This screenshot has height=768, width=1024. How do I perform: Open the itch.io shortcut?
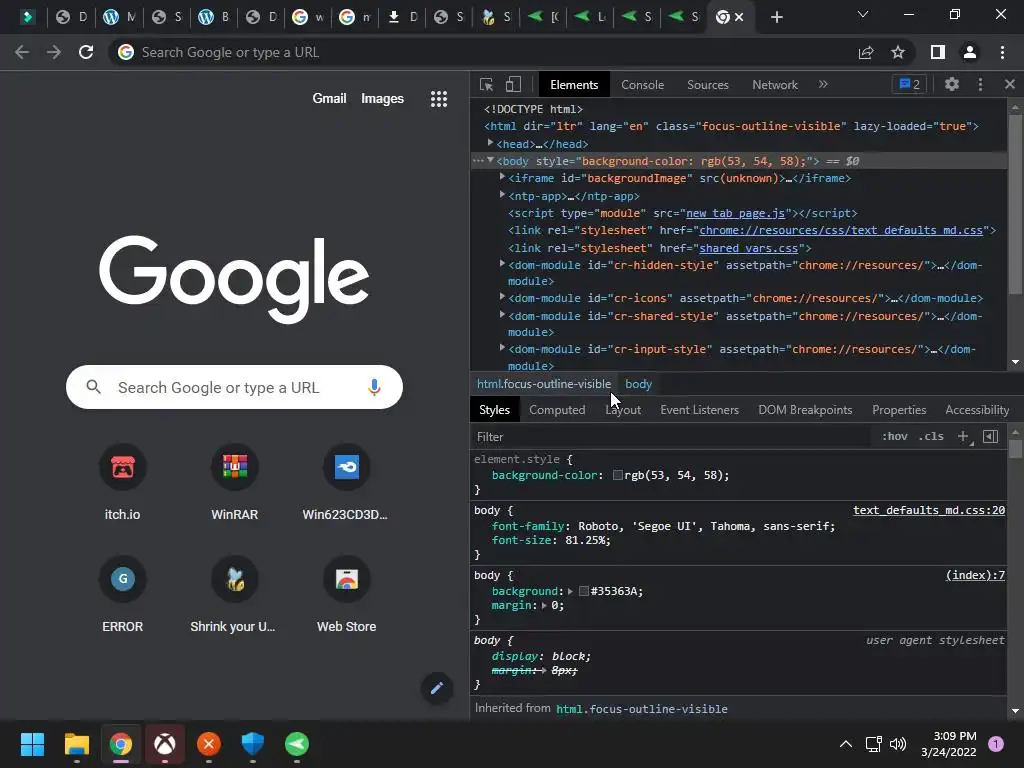[x=123, y=482]
